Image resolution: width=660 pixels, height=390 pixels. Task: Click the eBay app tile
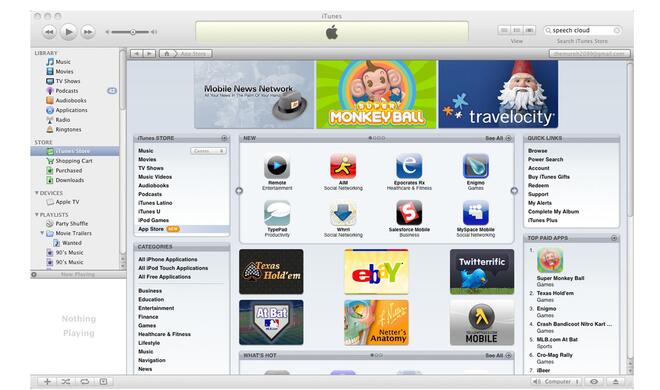pyautogui.click(x=376, y=271)
